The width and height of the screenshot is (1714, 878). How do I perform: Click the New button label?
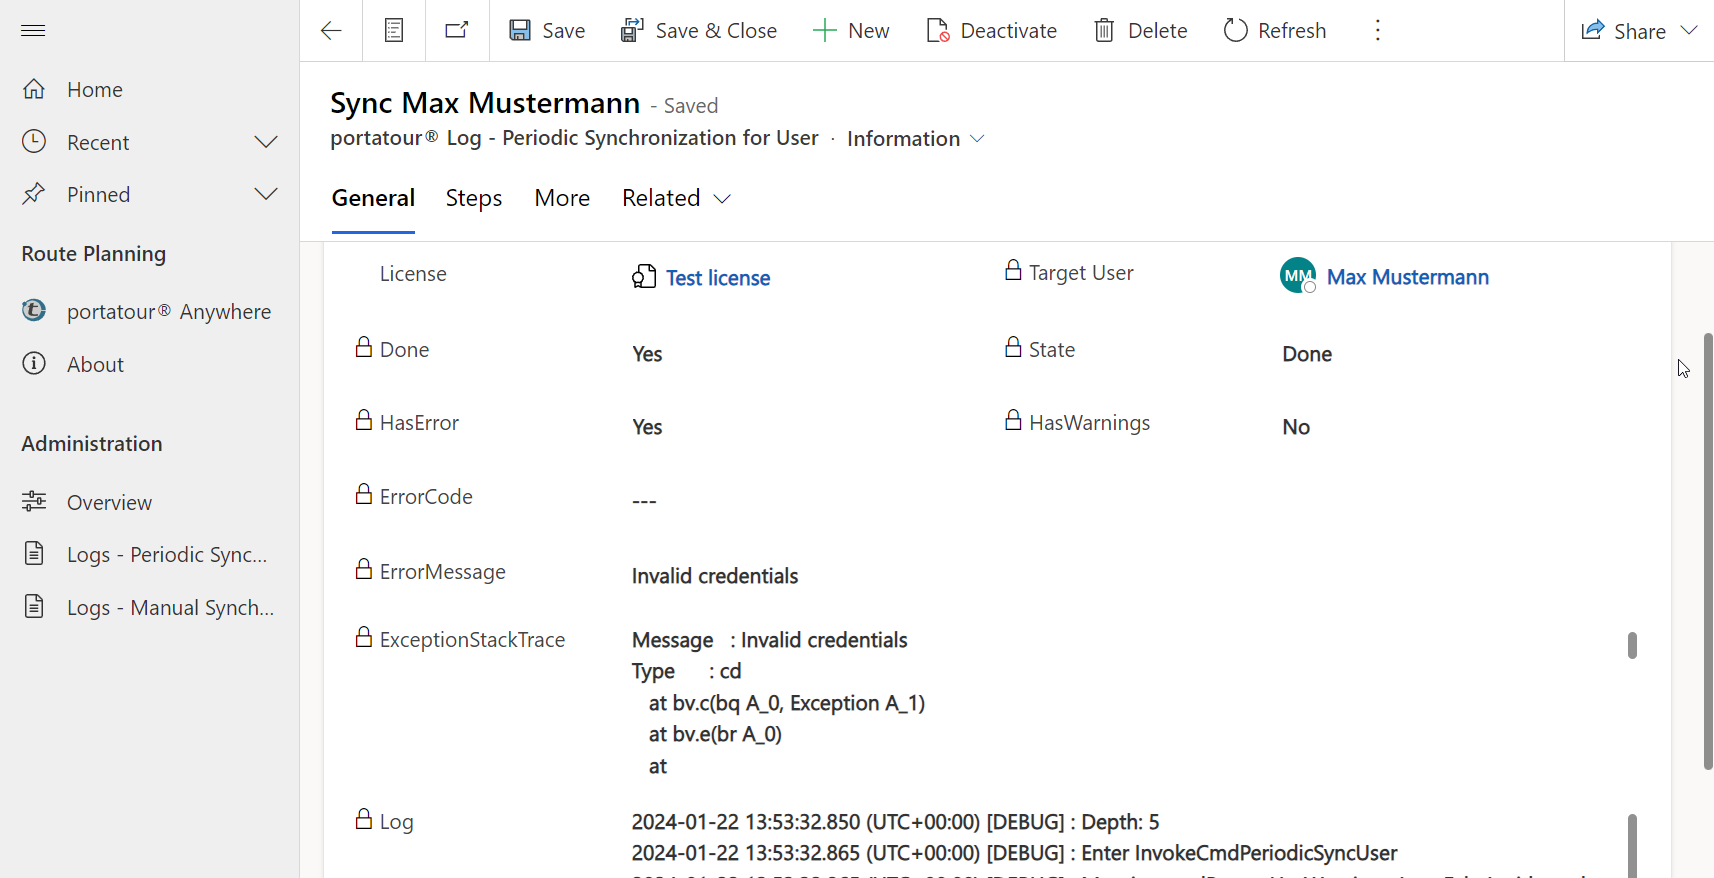[868, 31]
